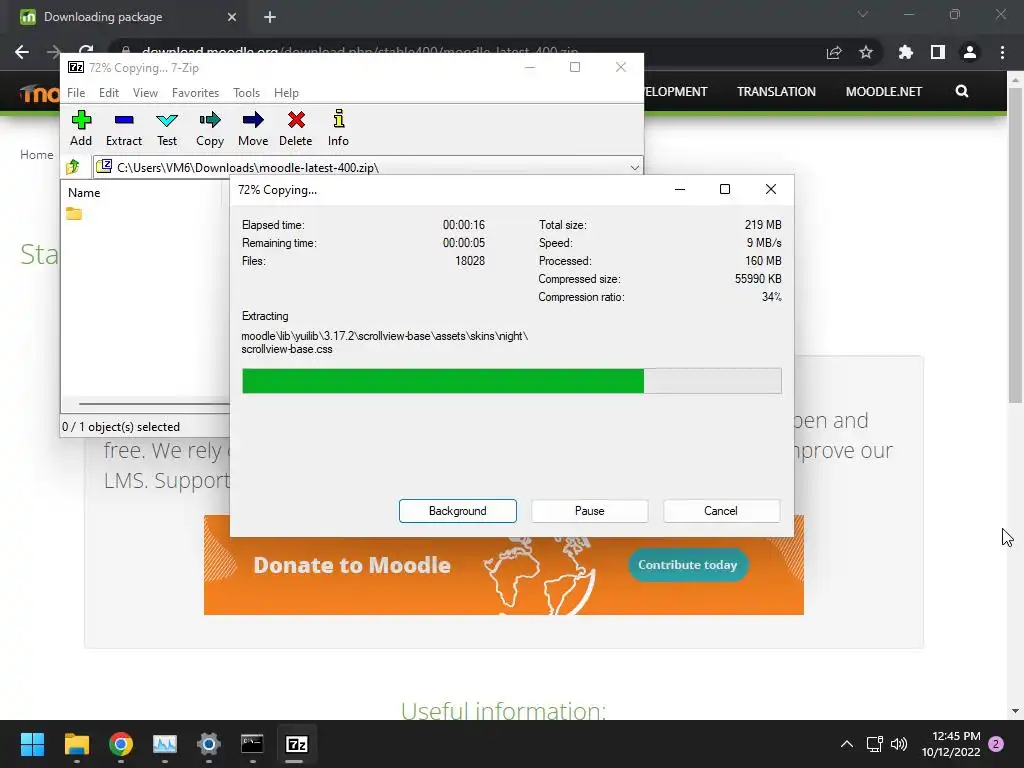1024x768 pixels.
Task: Open Windows Start menu
Action: point(32,744)
